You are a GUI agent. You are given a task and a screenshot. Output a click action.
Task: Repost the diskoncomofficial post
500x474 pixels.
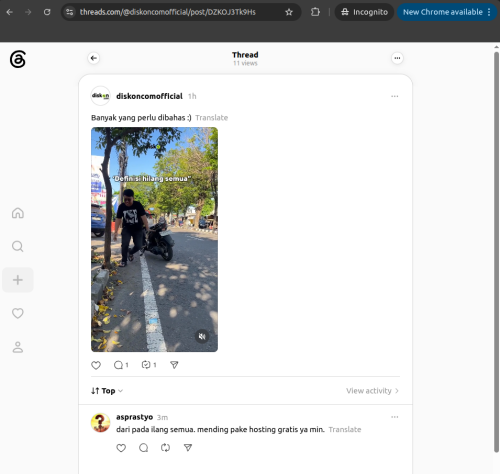coord(149,365)
